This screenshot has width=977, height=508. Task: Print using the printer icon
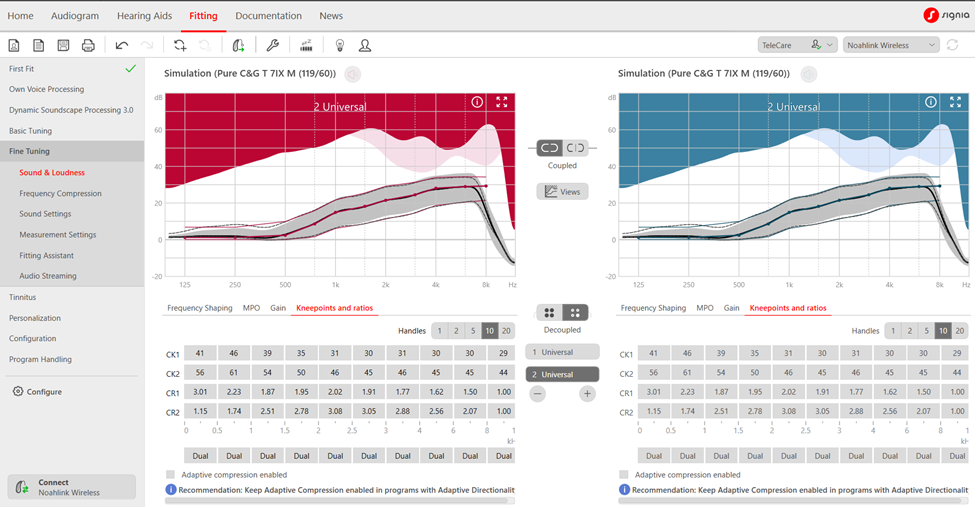[x=88, y=46]
